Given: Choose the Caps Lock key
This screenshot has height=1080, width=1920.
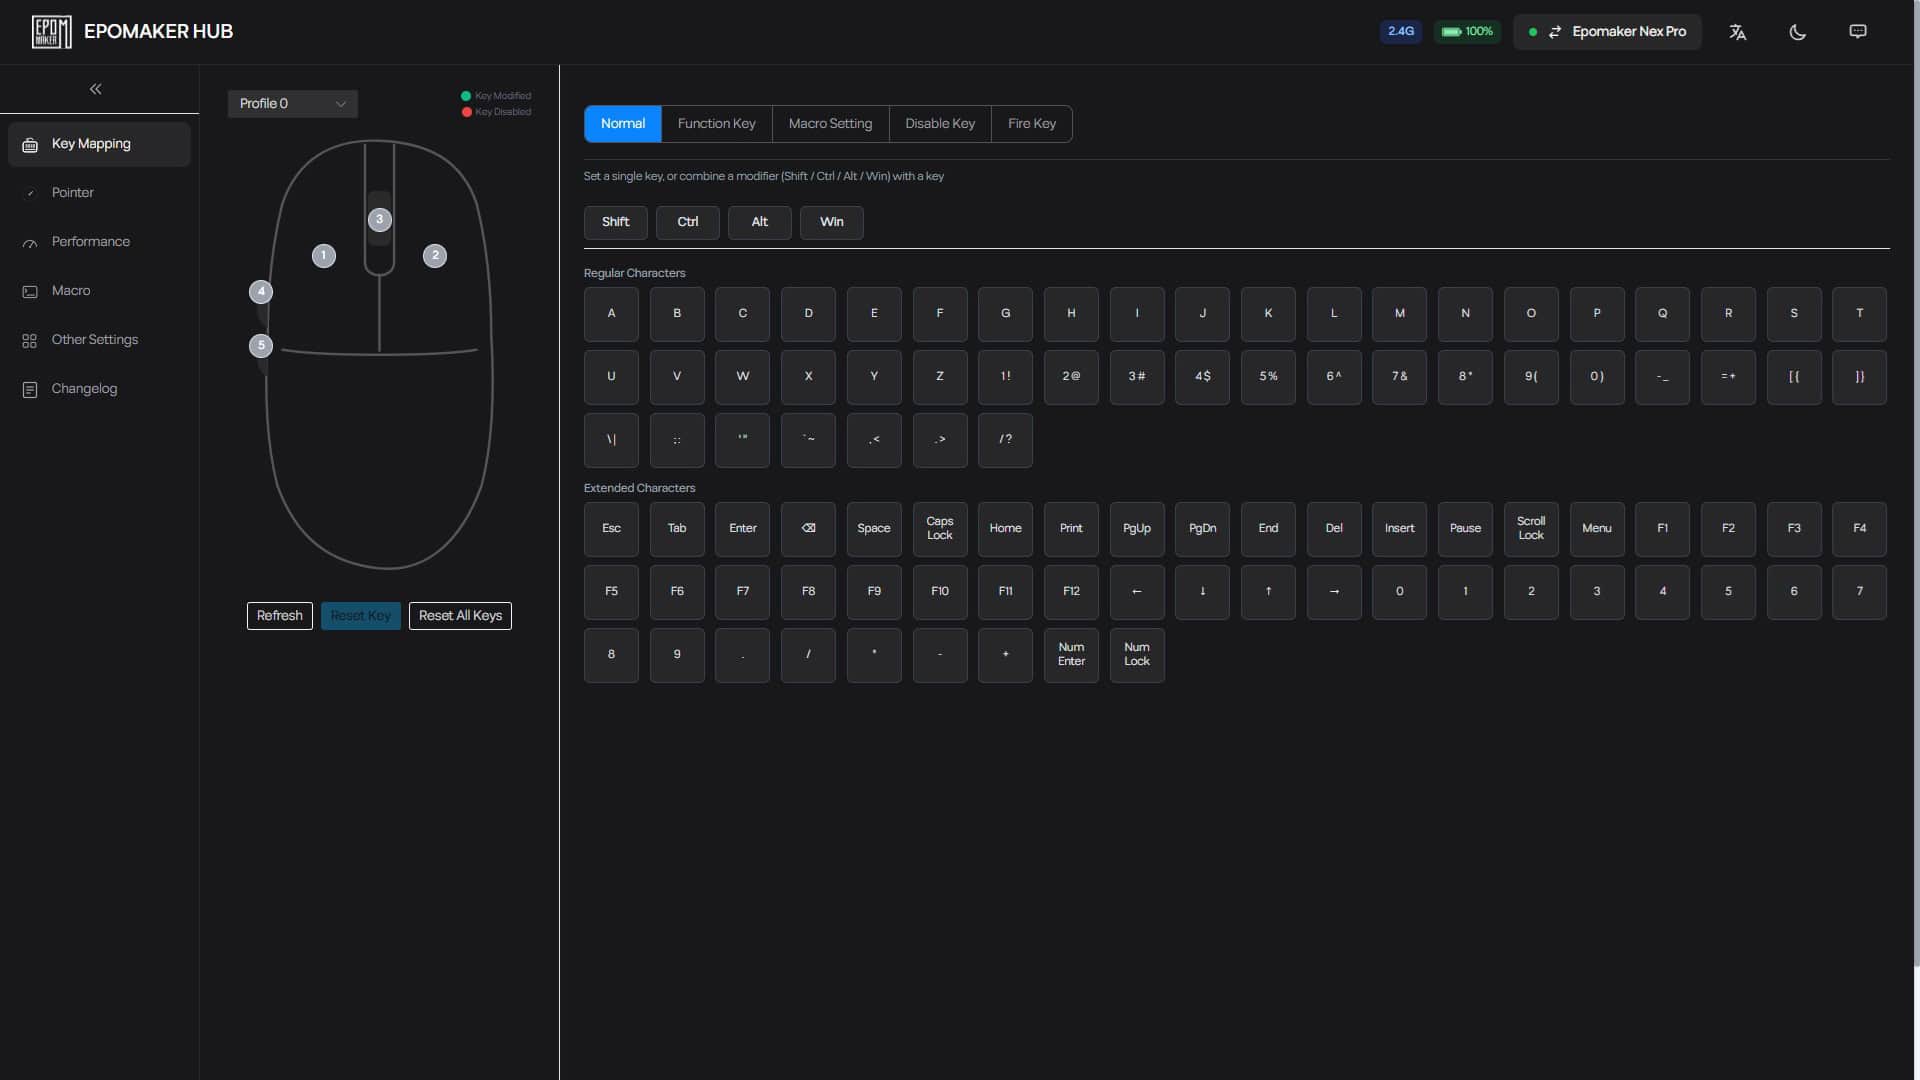Looking at the screenshot, I should [x=940, y=529].
